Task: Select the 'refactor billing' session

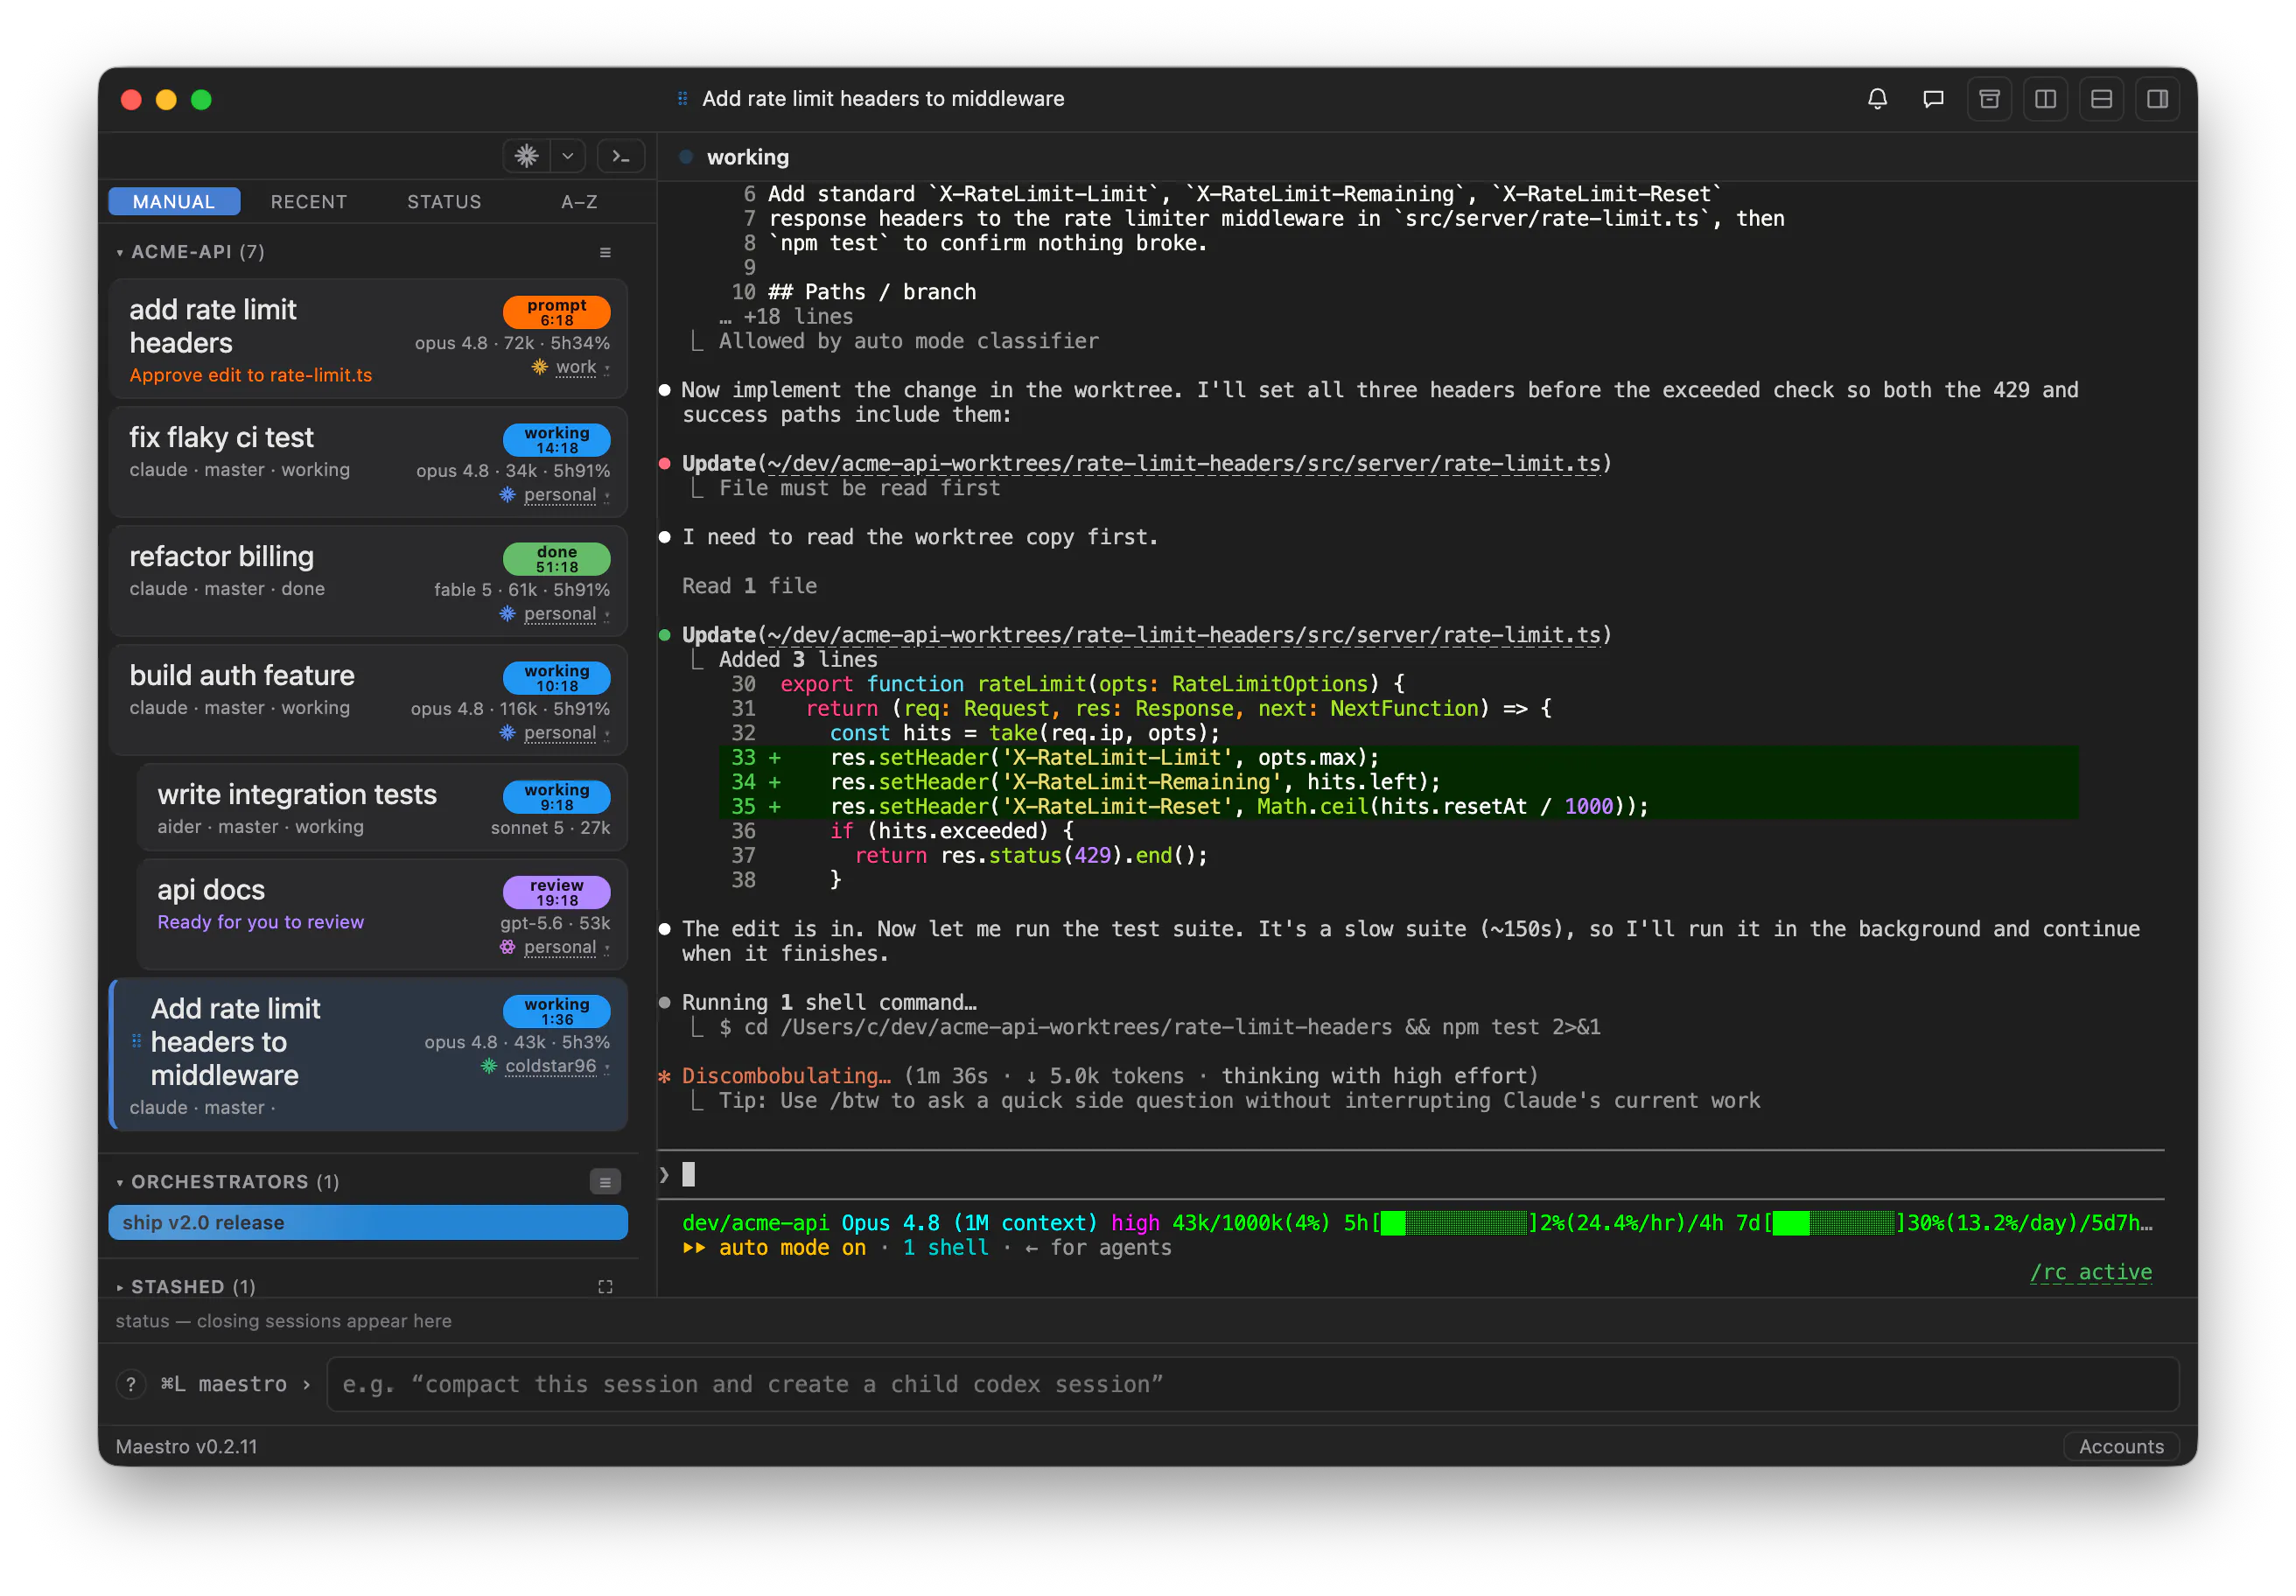Action: point(368,581)
